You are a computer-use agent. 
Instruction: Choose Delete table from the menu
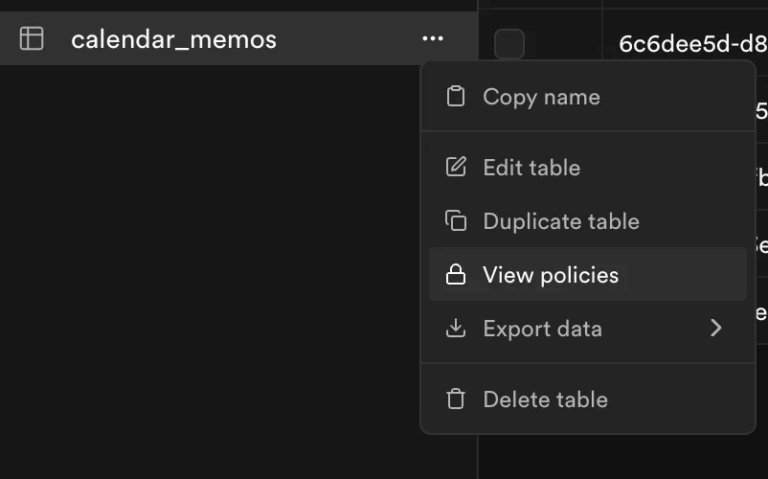point(545,399)
